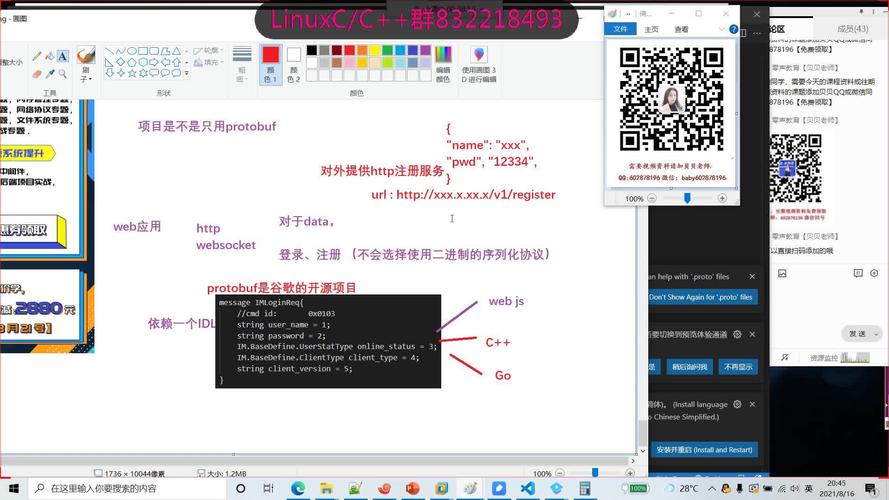The image size is (889, 500).
Task: Open Calculator from the taskbar
Action: (x=585, y=488)
